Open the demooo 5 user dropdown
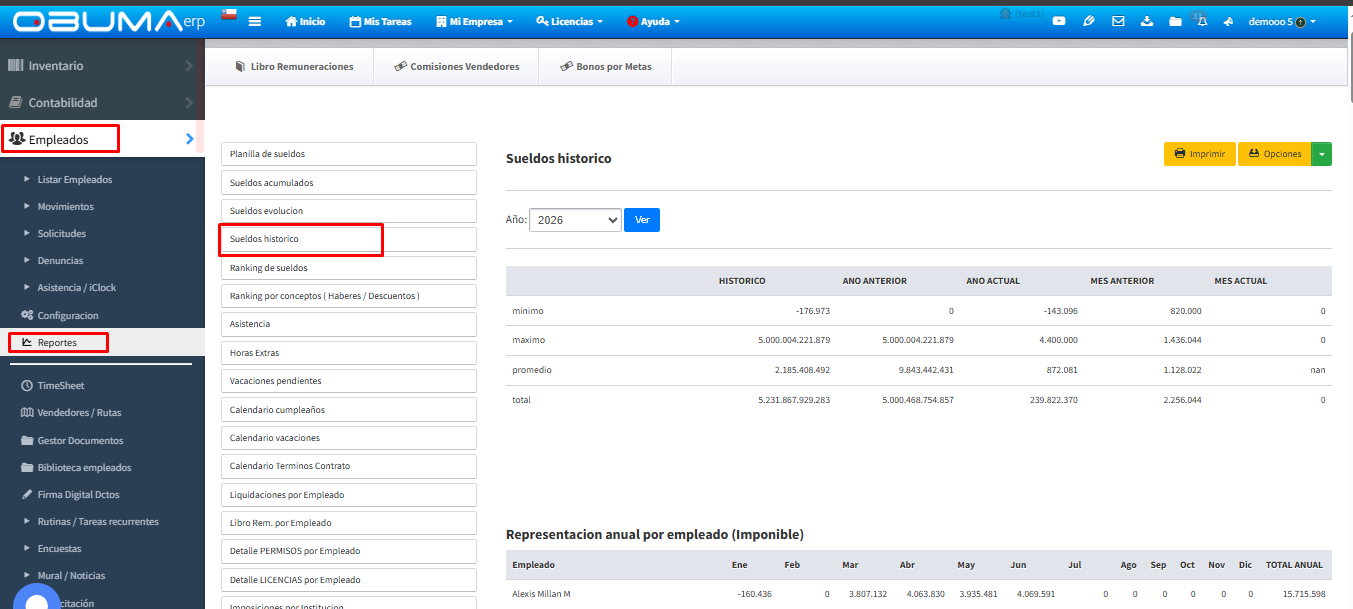The height and width of the screenshot is (609, 1353). click(1282, 21)
